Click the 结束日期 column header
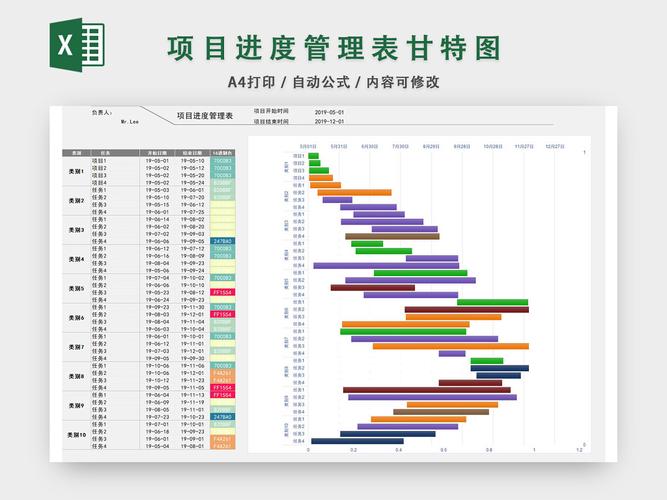This screenshot has height=500, width=667. (x=192, y=153)
